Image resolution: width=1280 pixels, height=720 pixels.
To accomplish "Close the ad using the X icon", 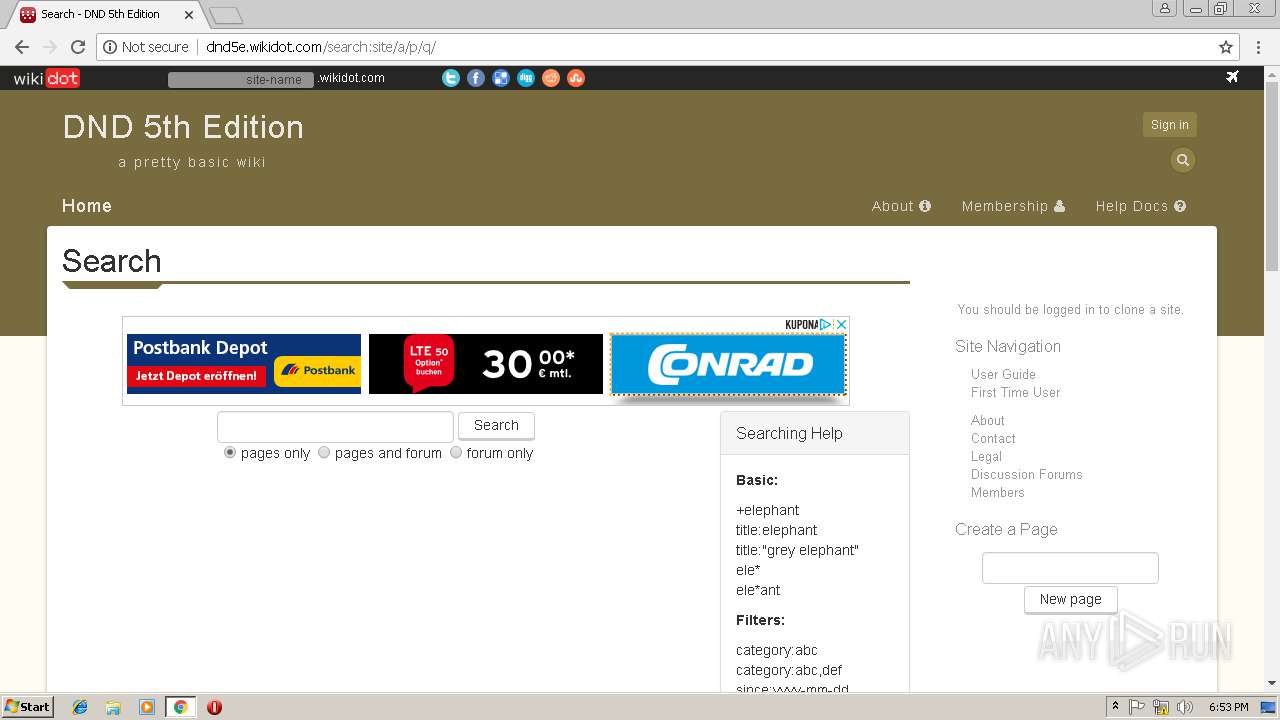I will (x=842, y=324).
